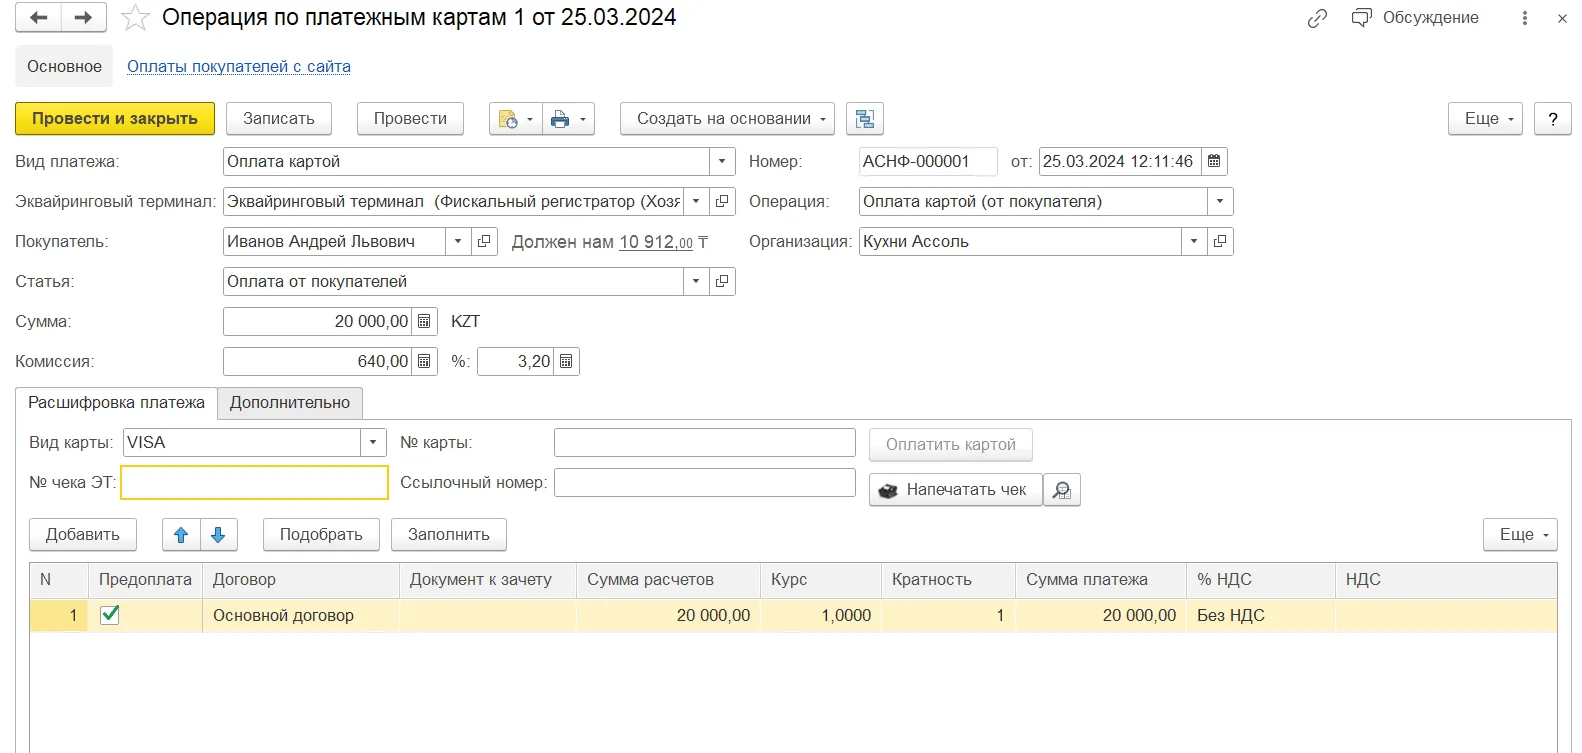
Task: Go back with the left arrow button
Action: point(39,18)
